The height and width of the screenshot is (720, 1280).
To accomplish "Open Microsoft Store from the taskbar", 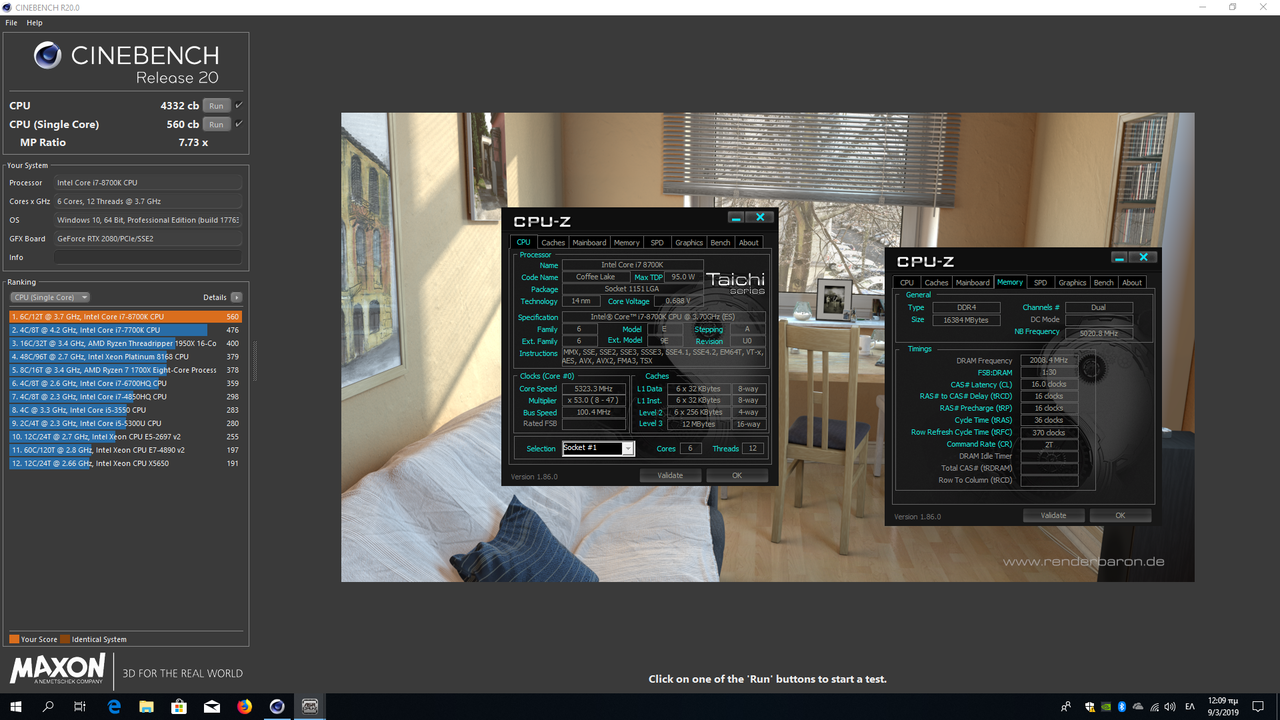I will 179,706.
